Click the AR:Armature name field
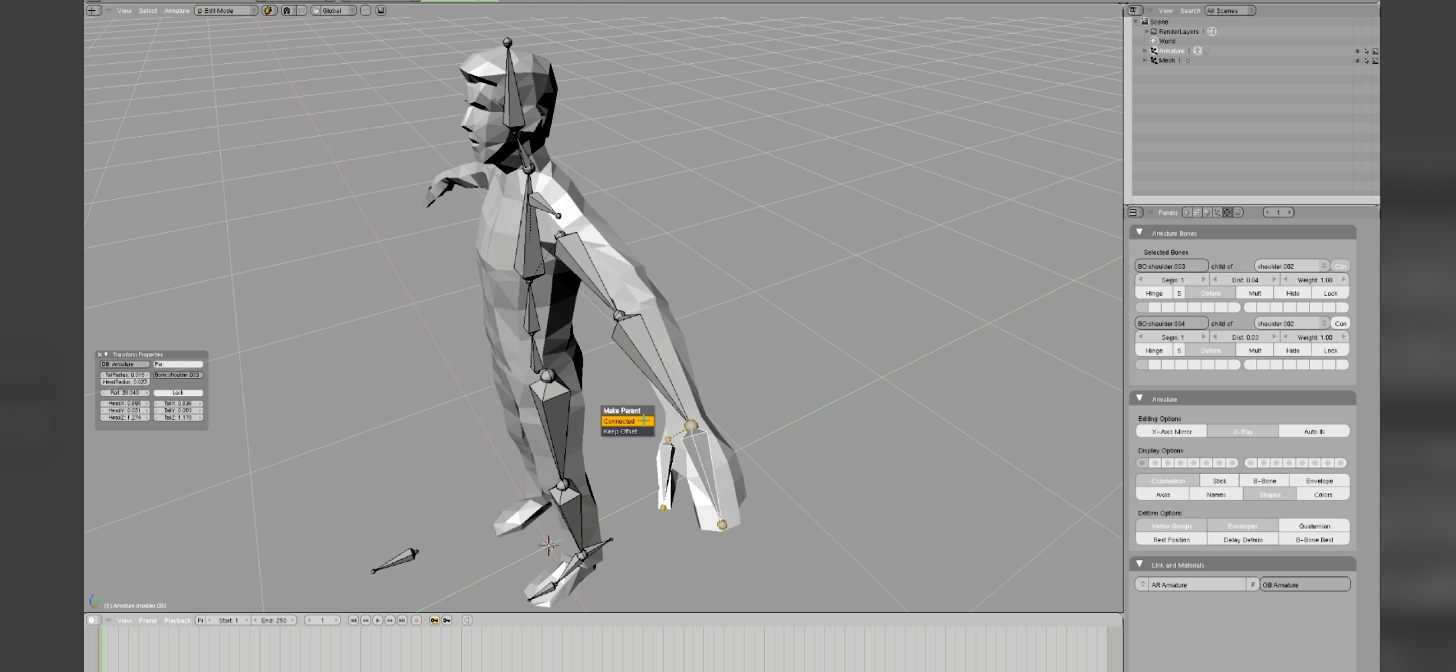Viewport: 1456px width, 672px height. point(1196,584)
